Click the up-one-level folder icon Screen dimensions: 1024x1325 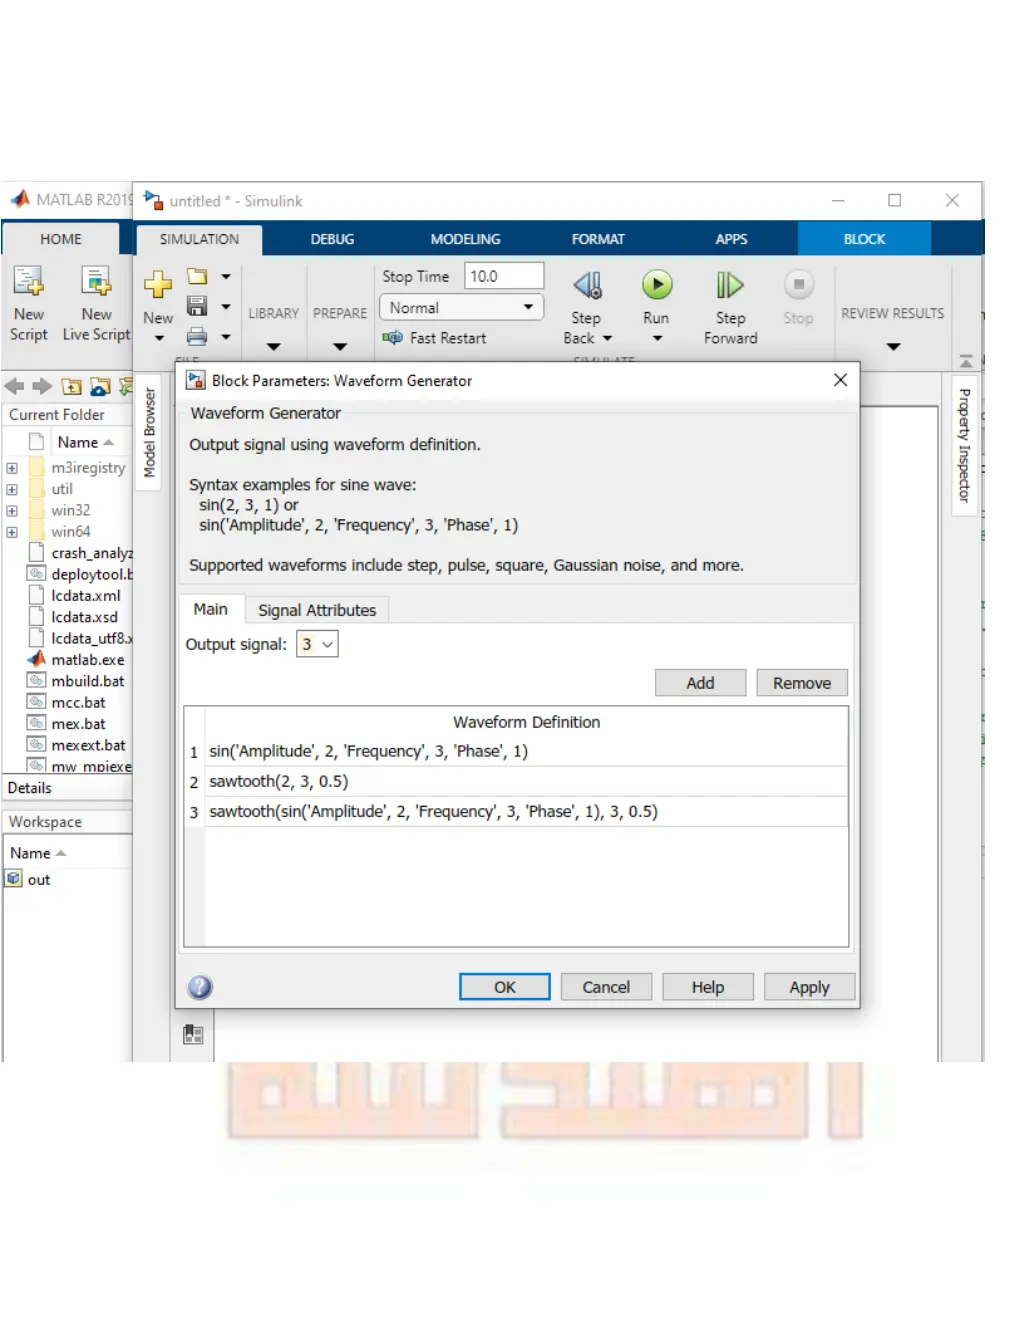[x=71, y=386]
